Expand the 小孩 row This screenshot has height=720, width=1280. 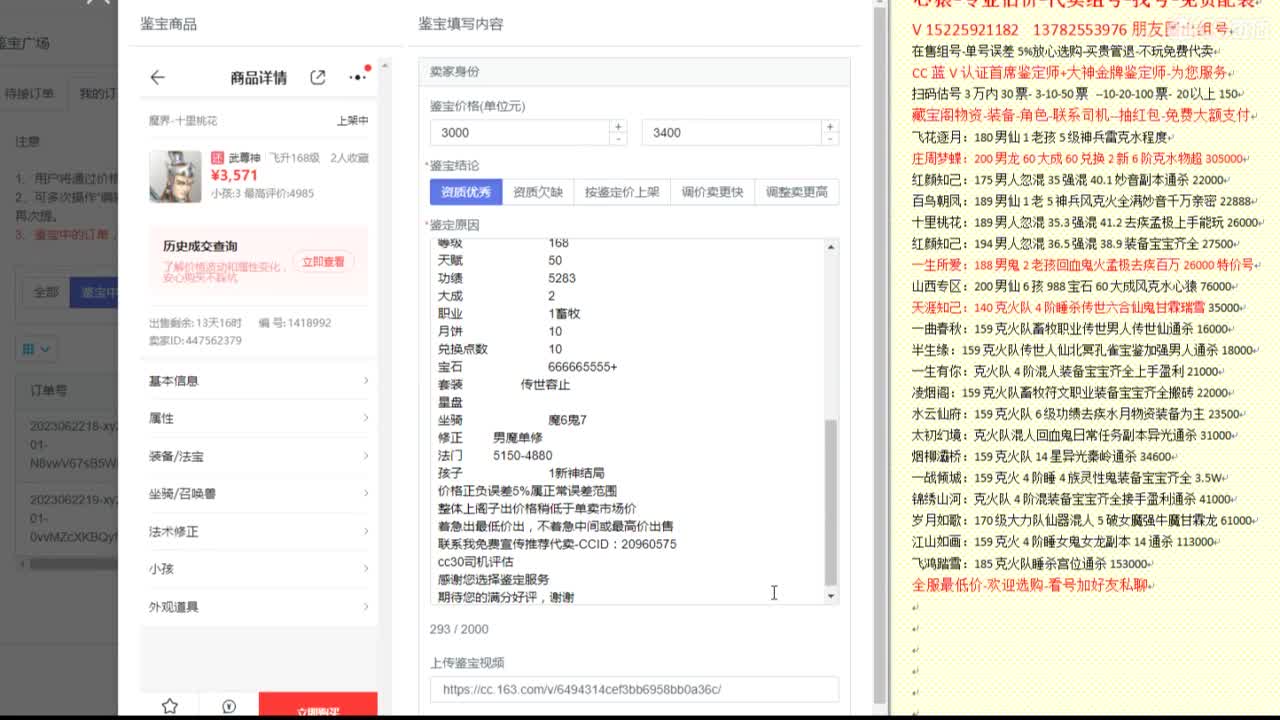(x=259, y=568)
